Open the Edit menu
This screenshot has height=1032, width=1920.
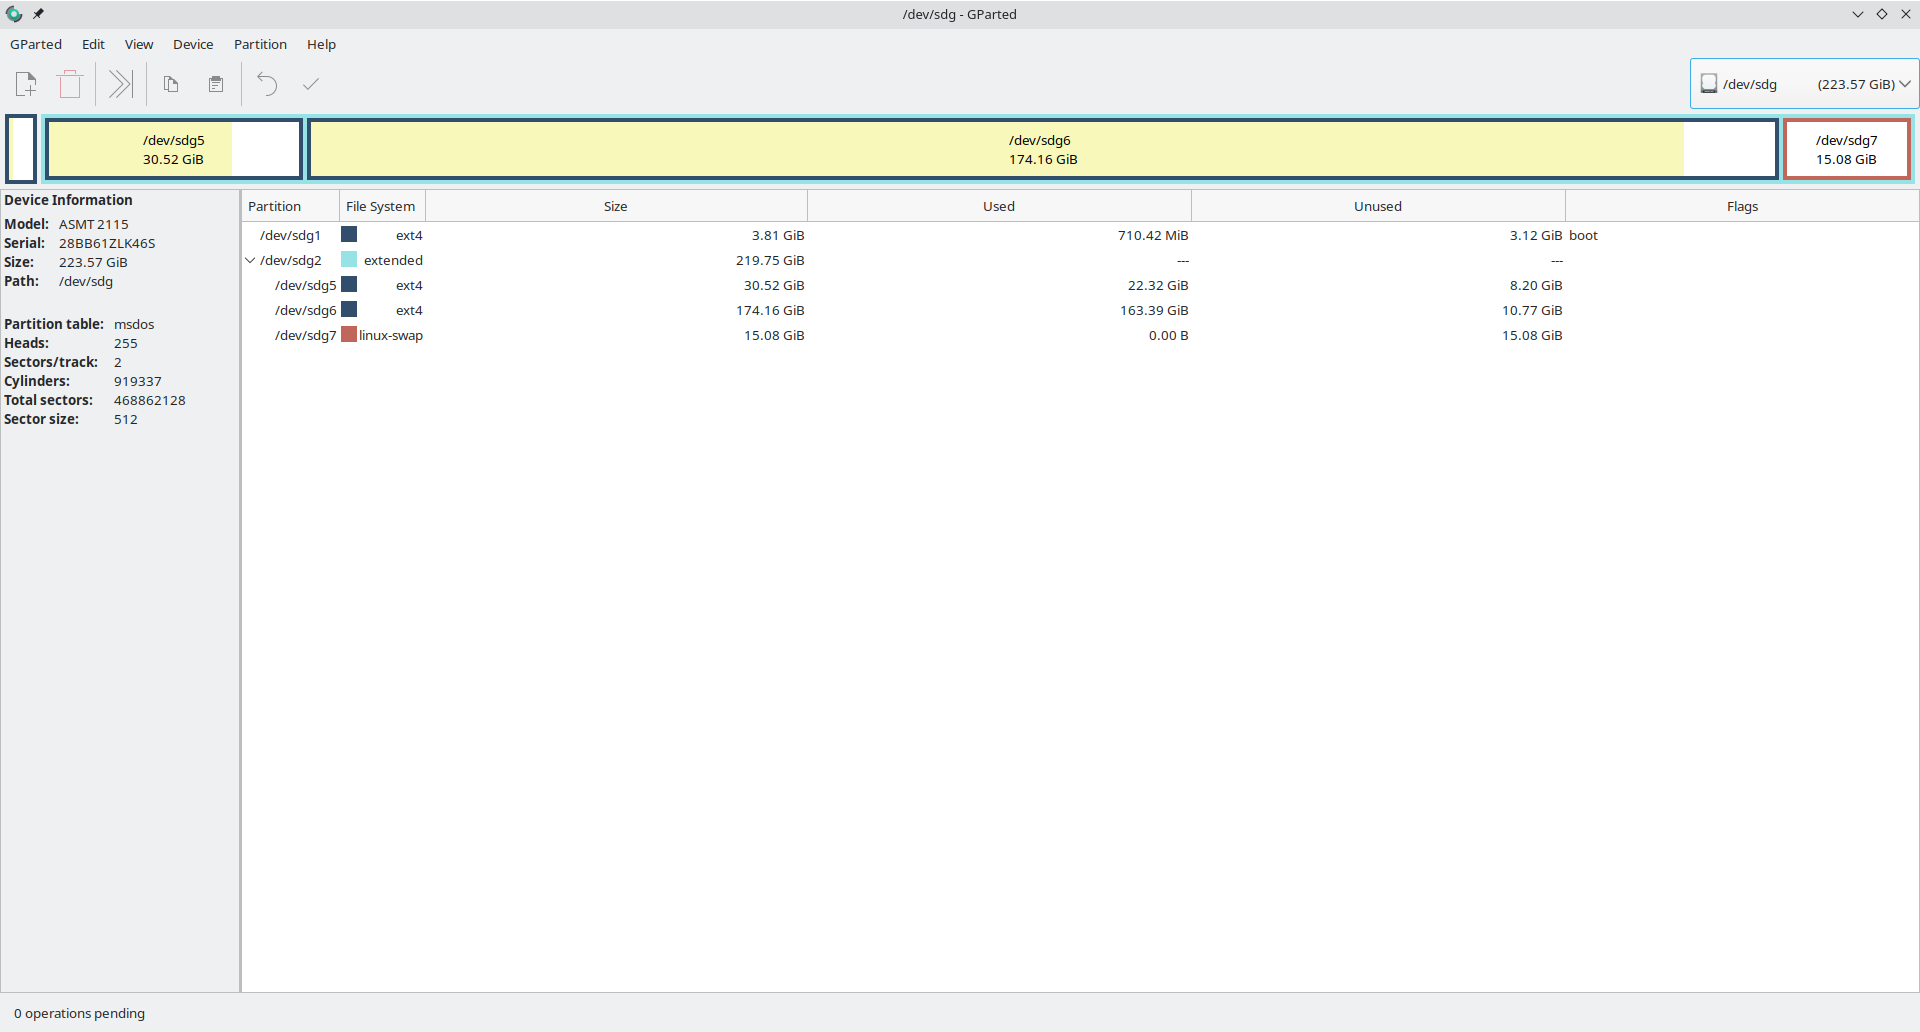(x=93, y=44)
